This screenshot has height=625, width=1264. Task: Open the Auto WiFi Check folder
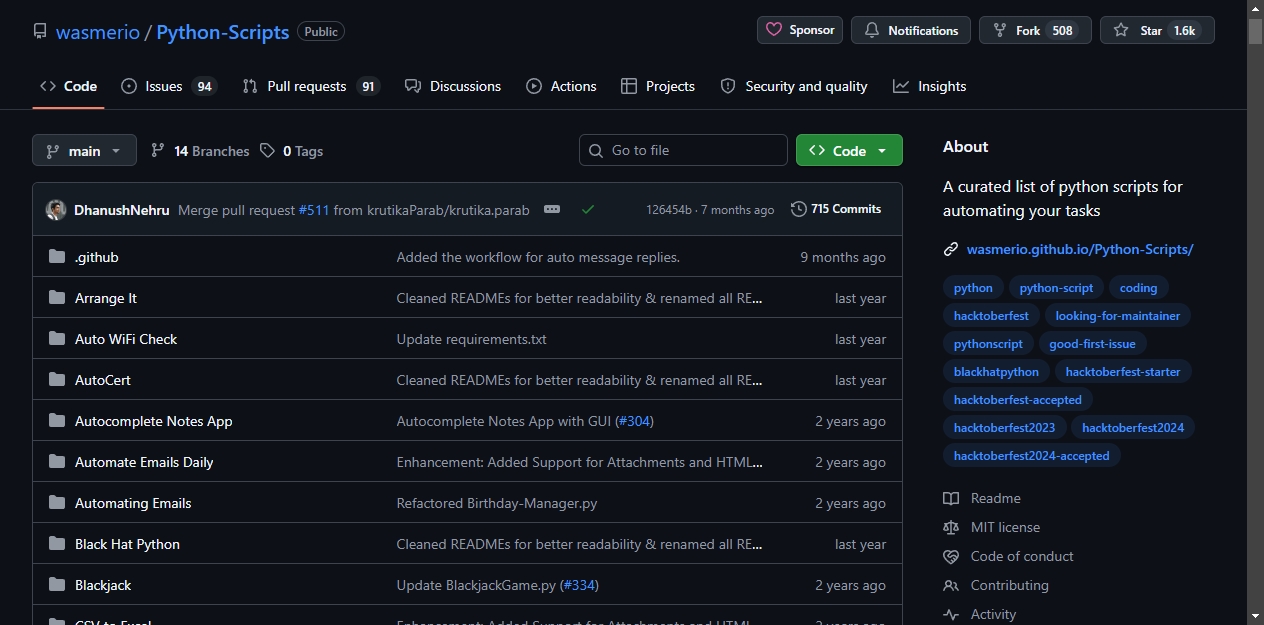pyautogui.click(x=126, y=339)
